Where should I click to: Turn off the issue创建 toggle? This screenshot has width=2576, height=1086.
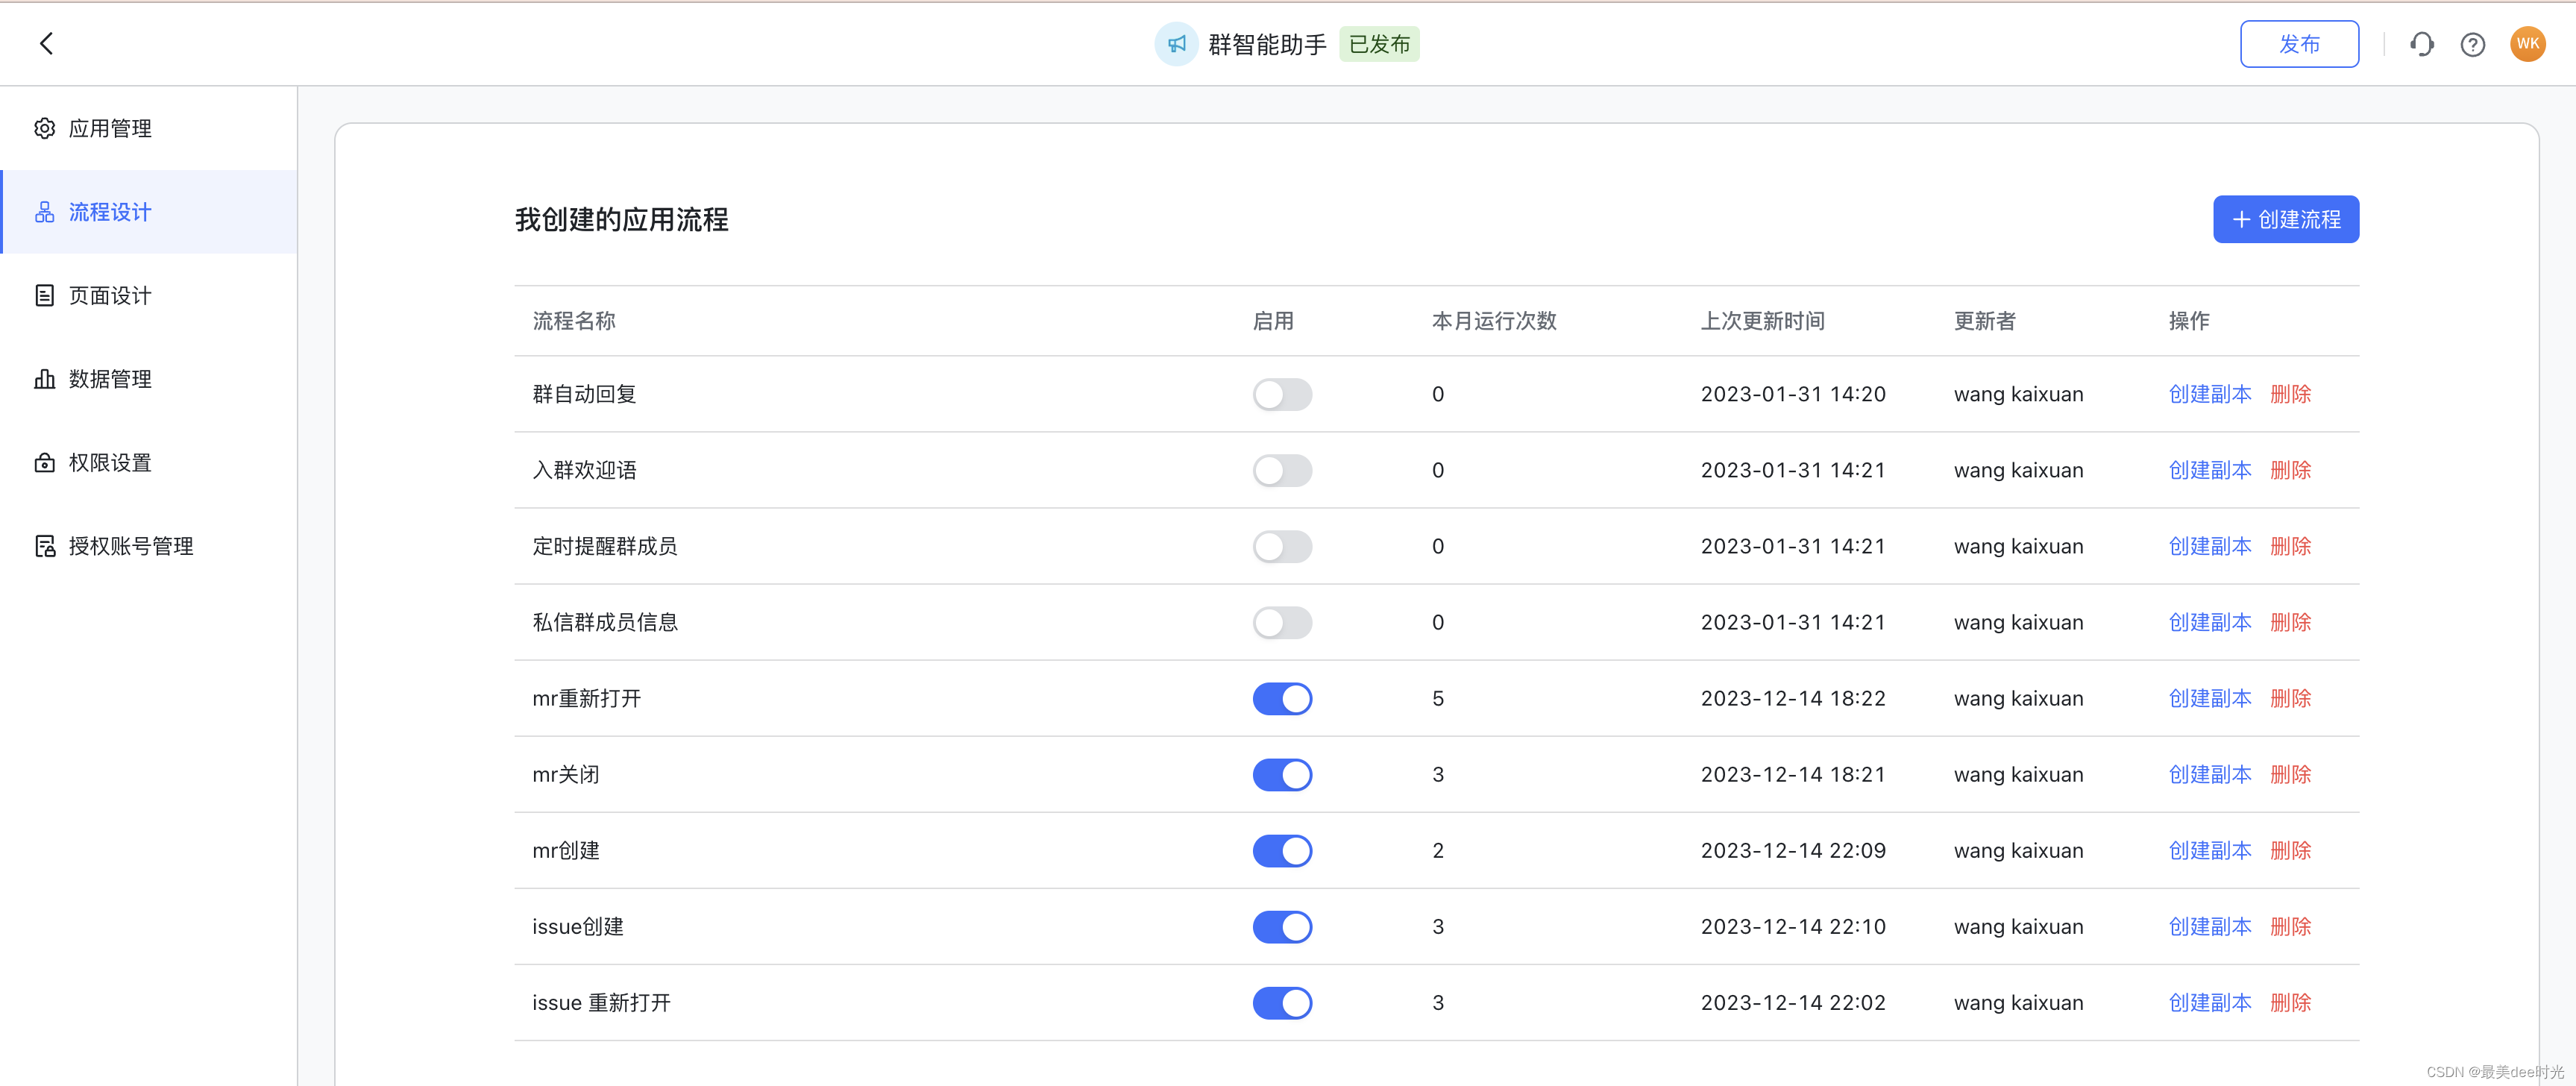tap(1281, 926)
